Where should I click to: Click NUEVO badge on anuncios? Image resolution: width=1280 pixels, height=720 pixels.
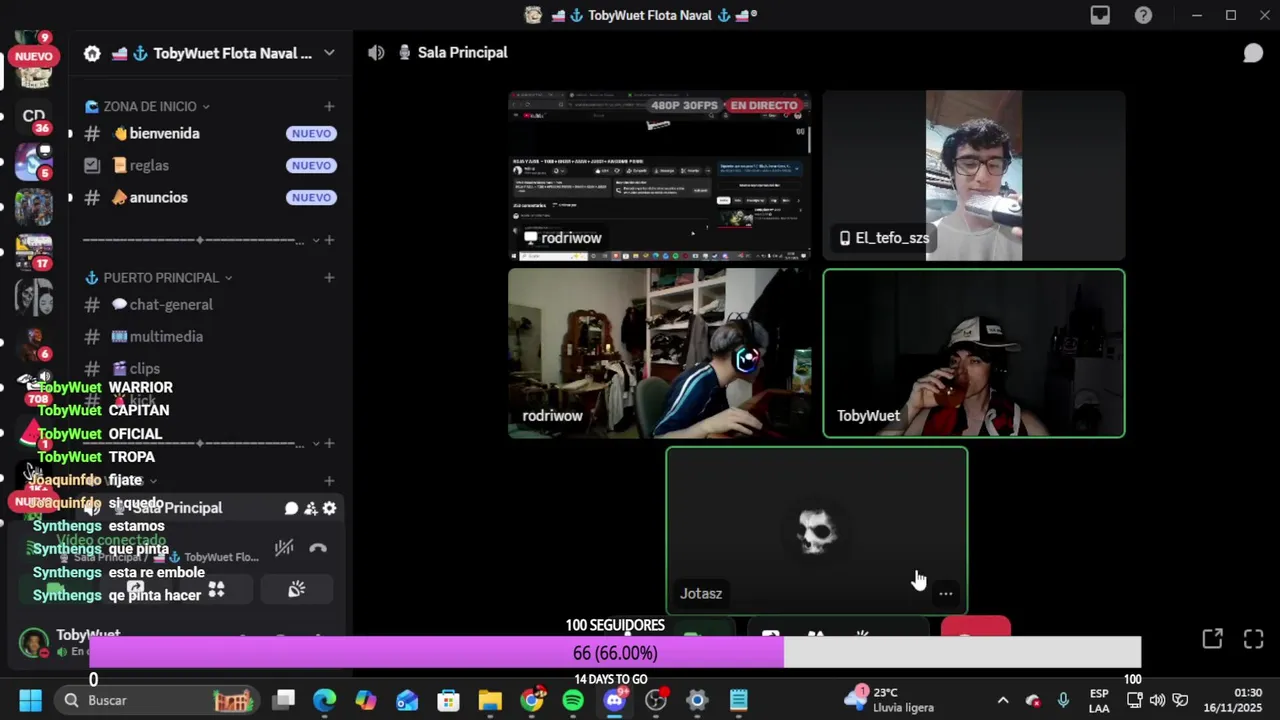311,197
